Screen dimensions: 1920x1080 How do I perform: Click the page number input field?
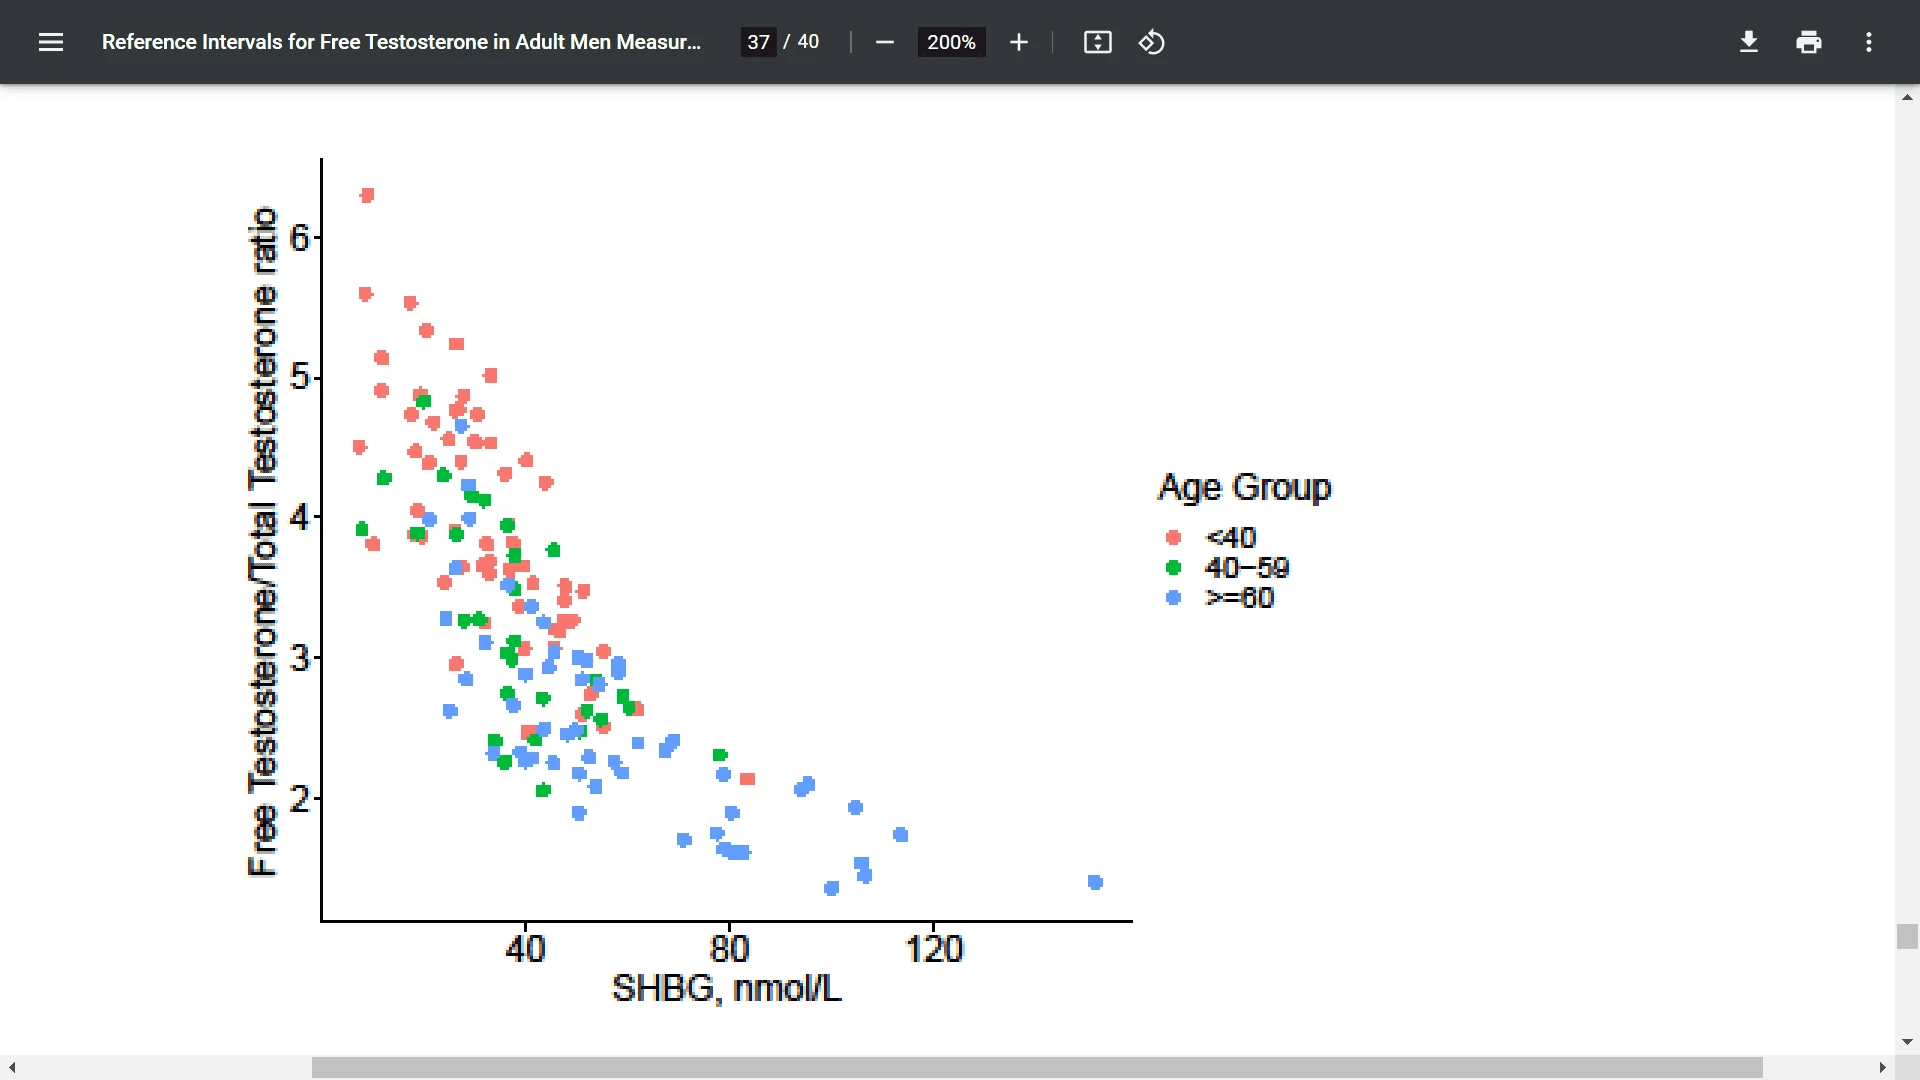(x=758, y=42)
